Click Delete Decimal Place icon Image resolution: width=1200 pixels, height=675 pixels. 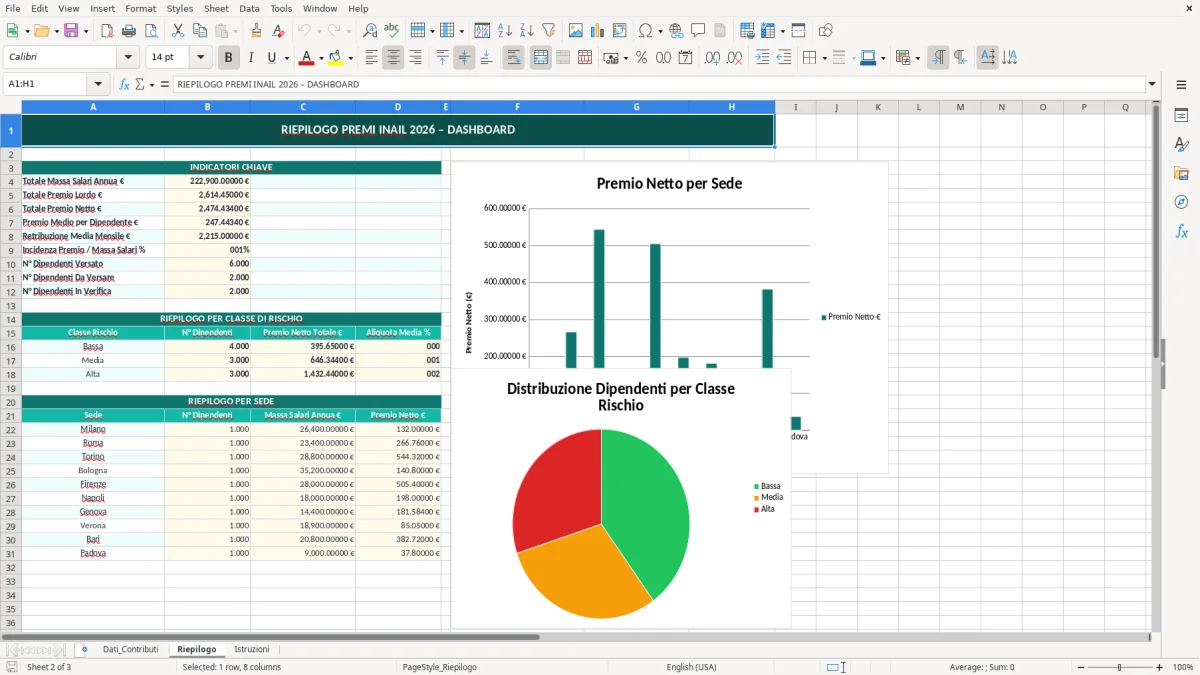[735, 58]
